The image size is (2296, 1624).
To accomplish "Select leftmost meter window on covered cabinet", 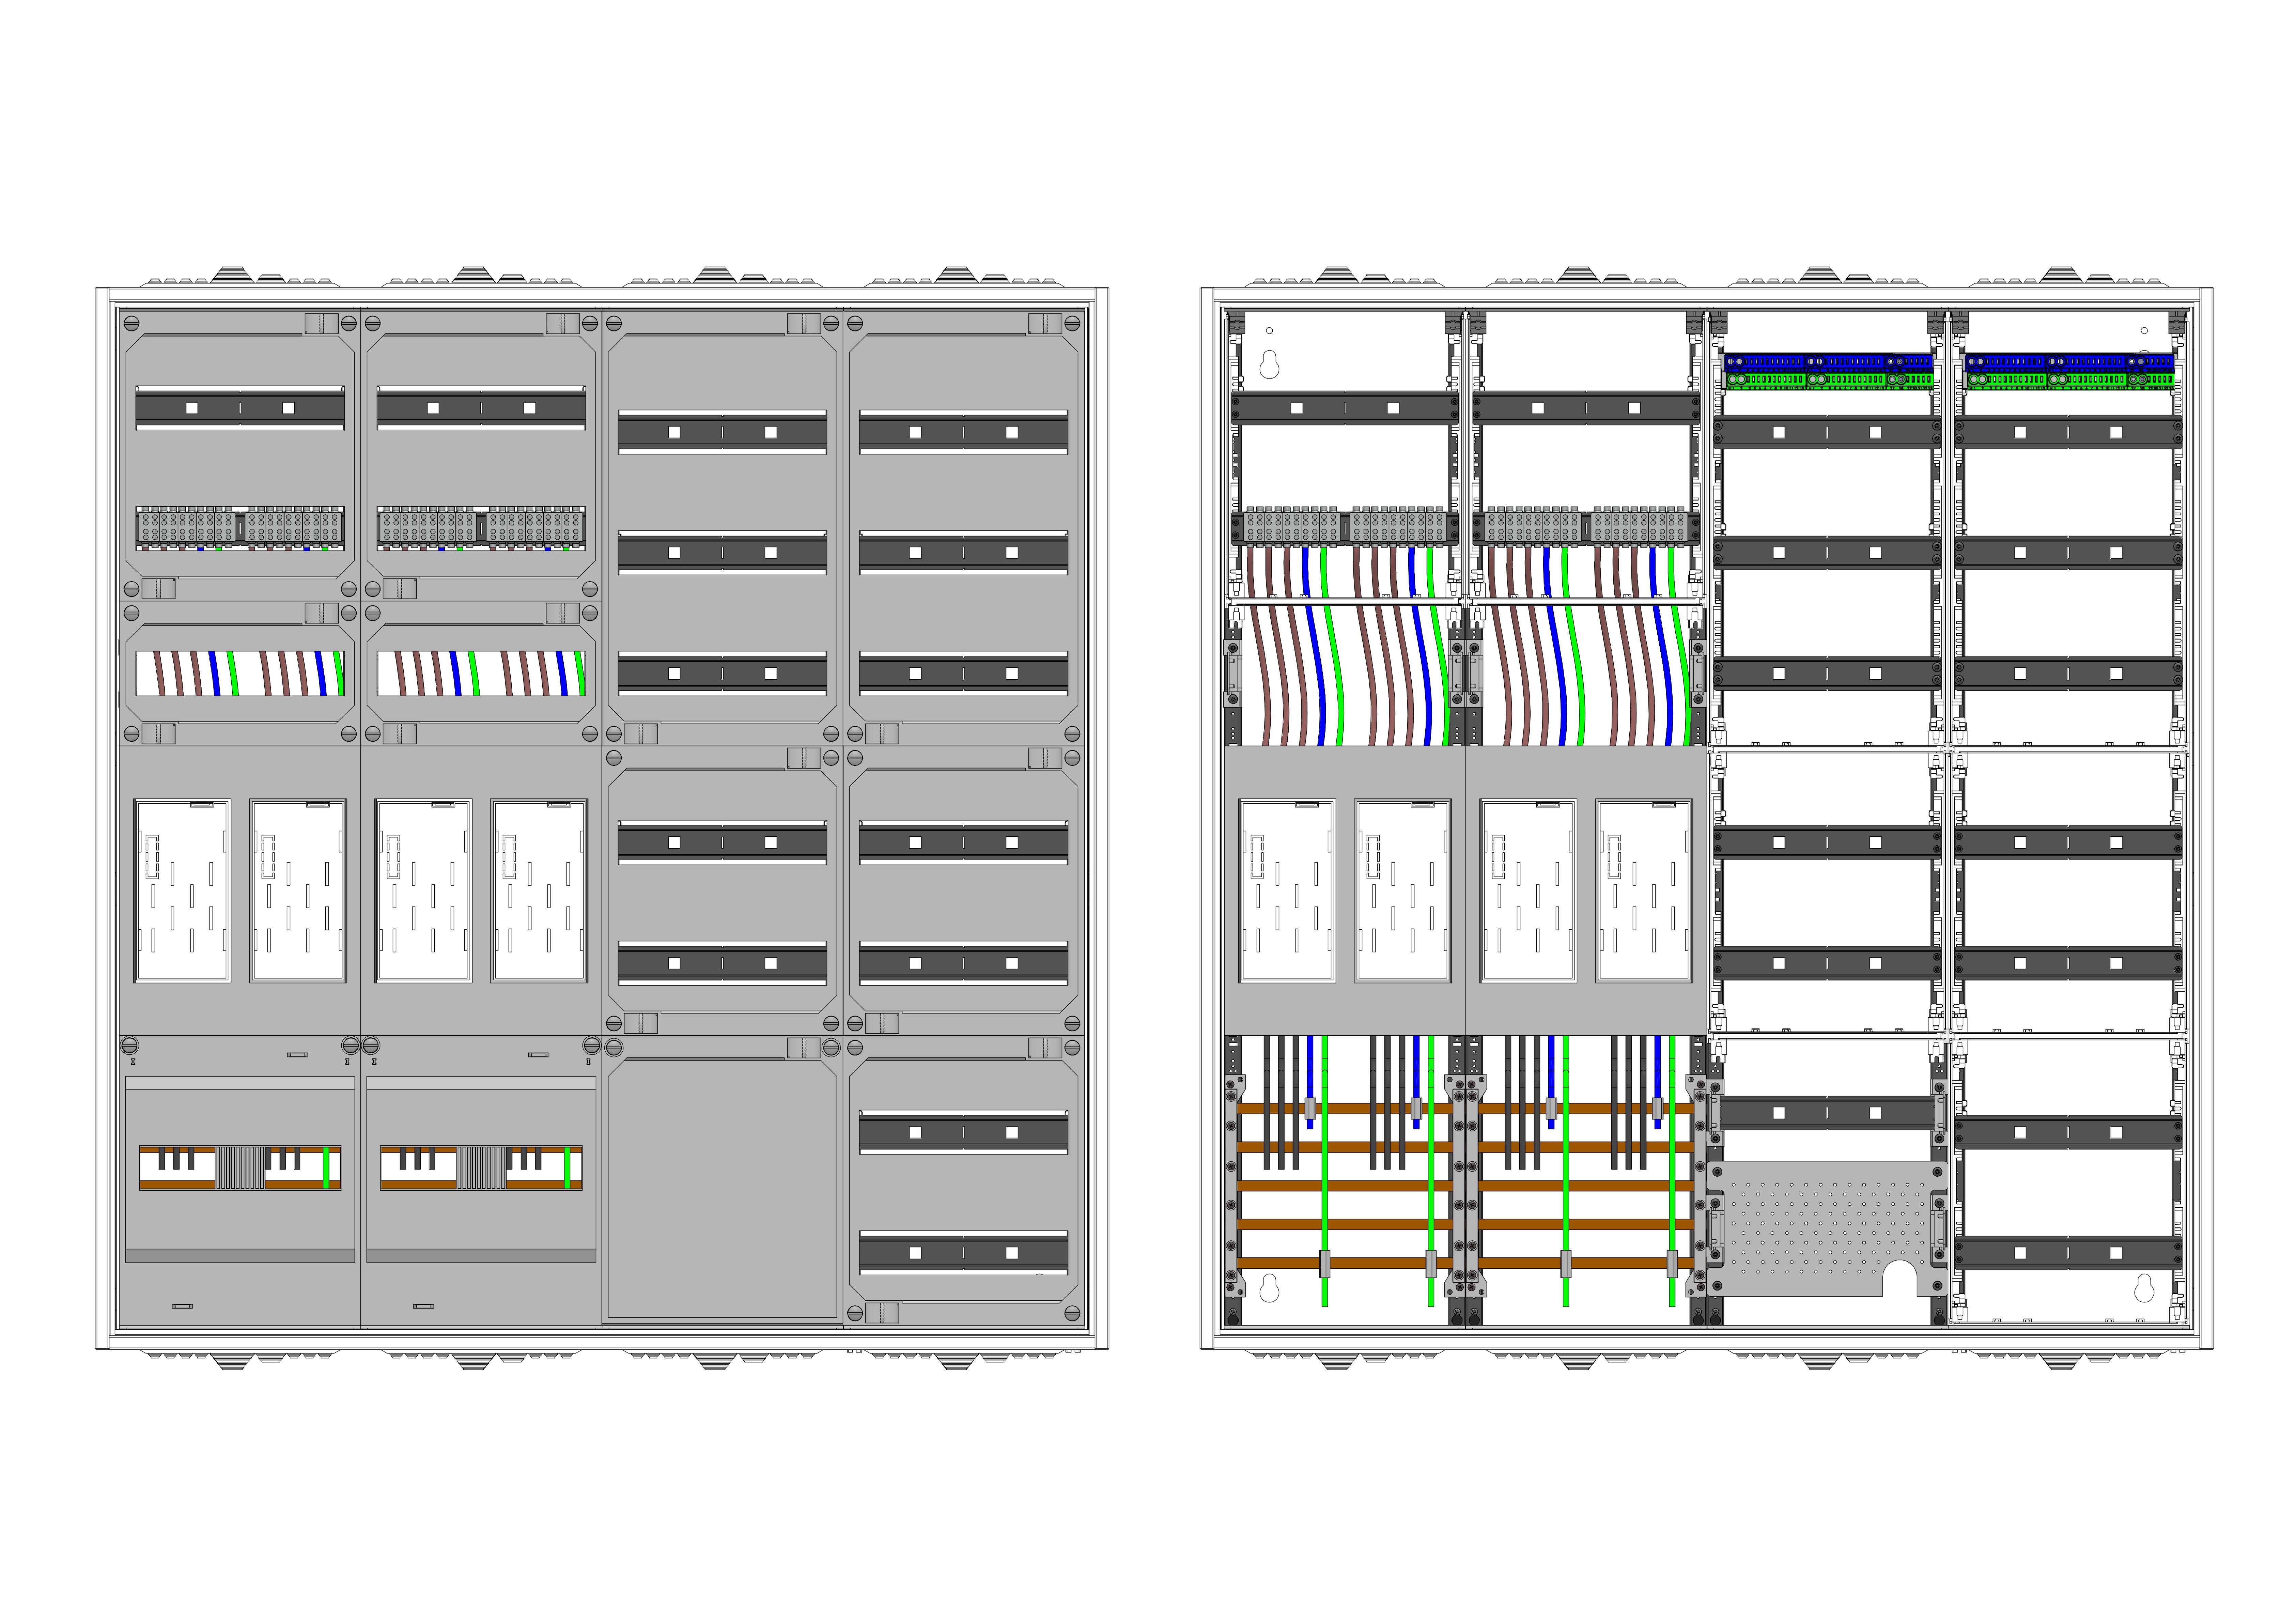I will point(182,890).
